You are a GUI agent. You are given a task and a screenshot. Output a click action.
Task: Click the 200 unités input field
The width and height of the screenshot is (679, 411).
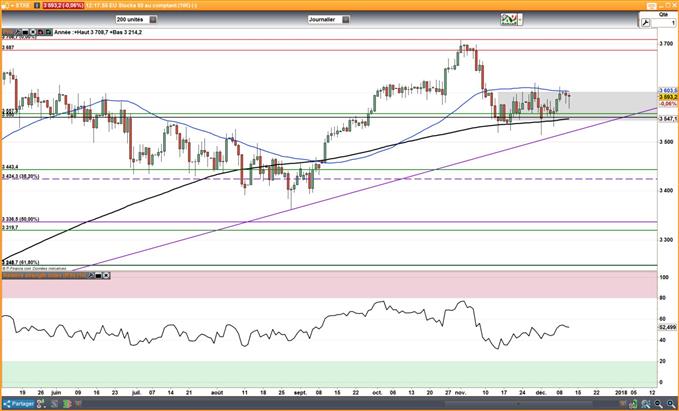[132, 19]
